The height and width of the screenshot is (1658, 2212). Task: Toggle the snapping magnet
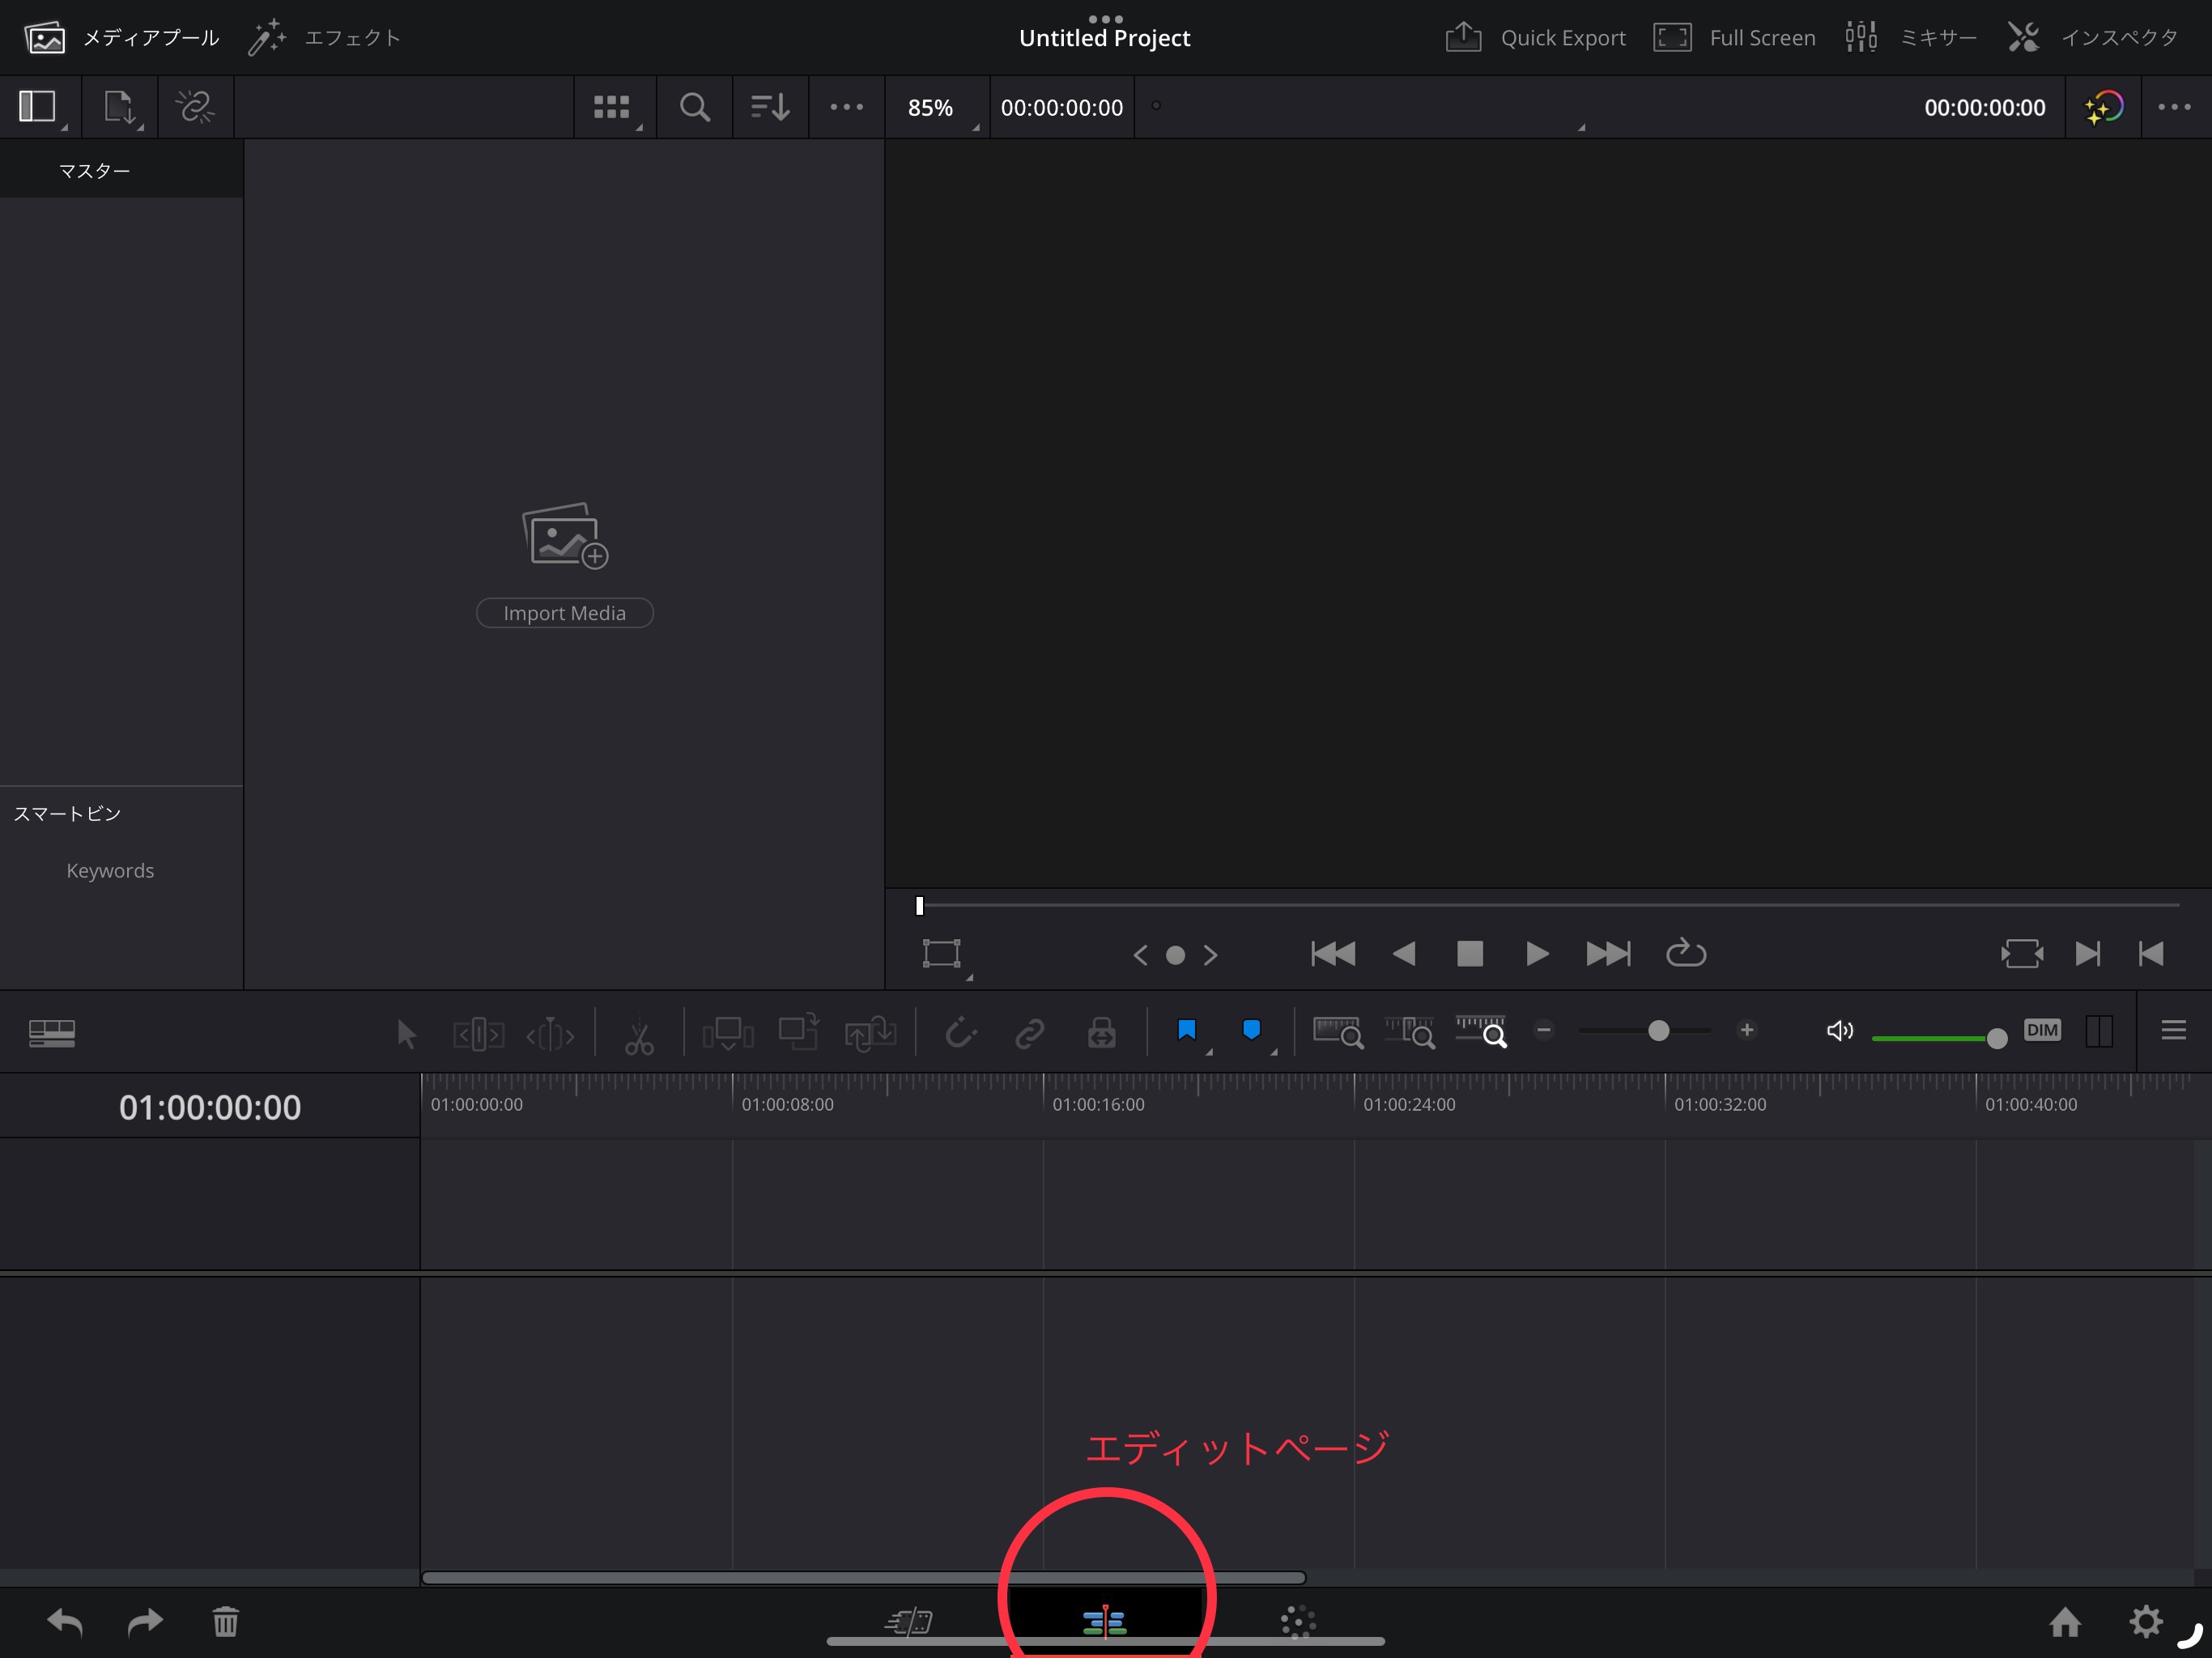[x=960, y=1032]
